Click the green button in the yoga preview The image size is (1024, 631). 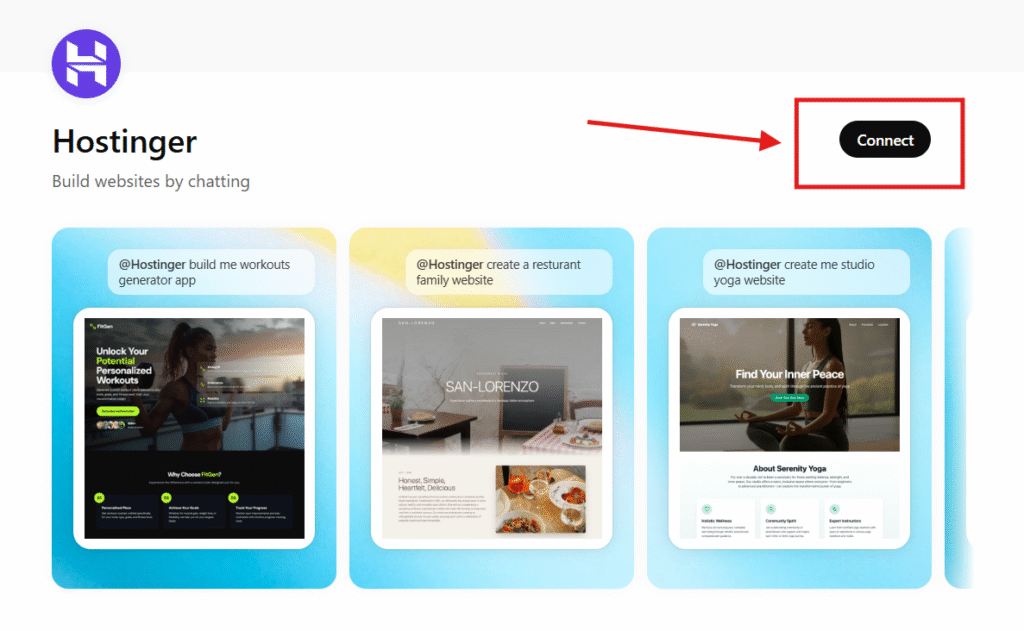(x=790, y=397)
